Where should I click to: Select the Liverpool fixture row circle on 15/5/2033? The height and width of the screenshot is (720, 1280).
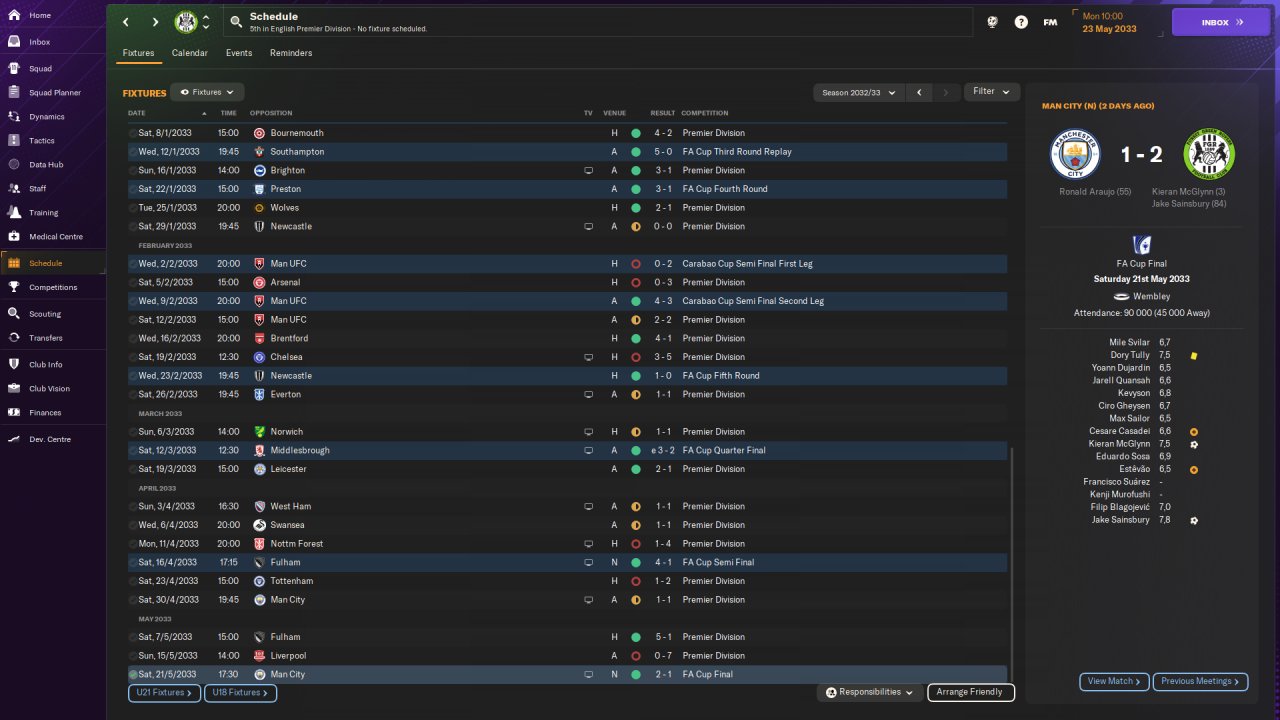point(133,656)
